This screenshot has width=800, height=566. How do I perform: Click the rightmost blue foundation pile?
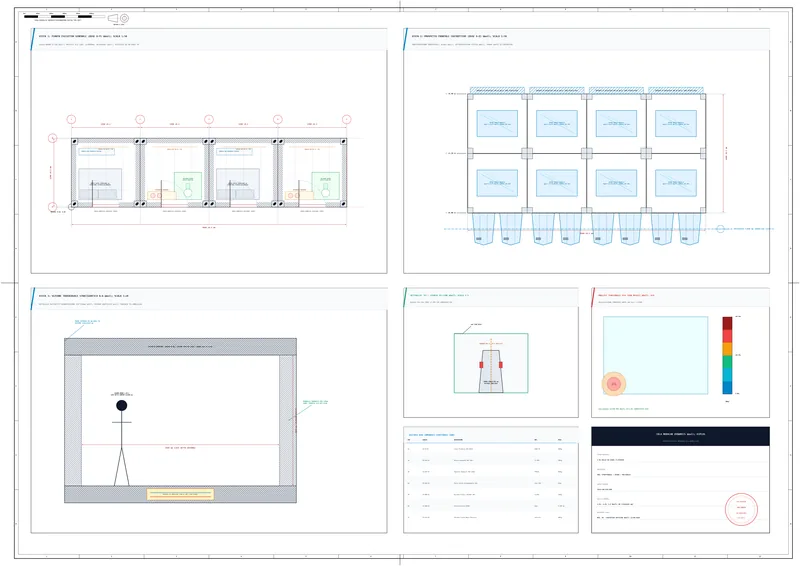click(690, 229)
